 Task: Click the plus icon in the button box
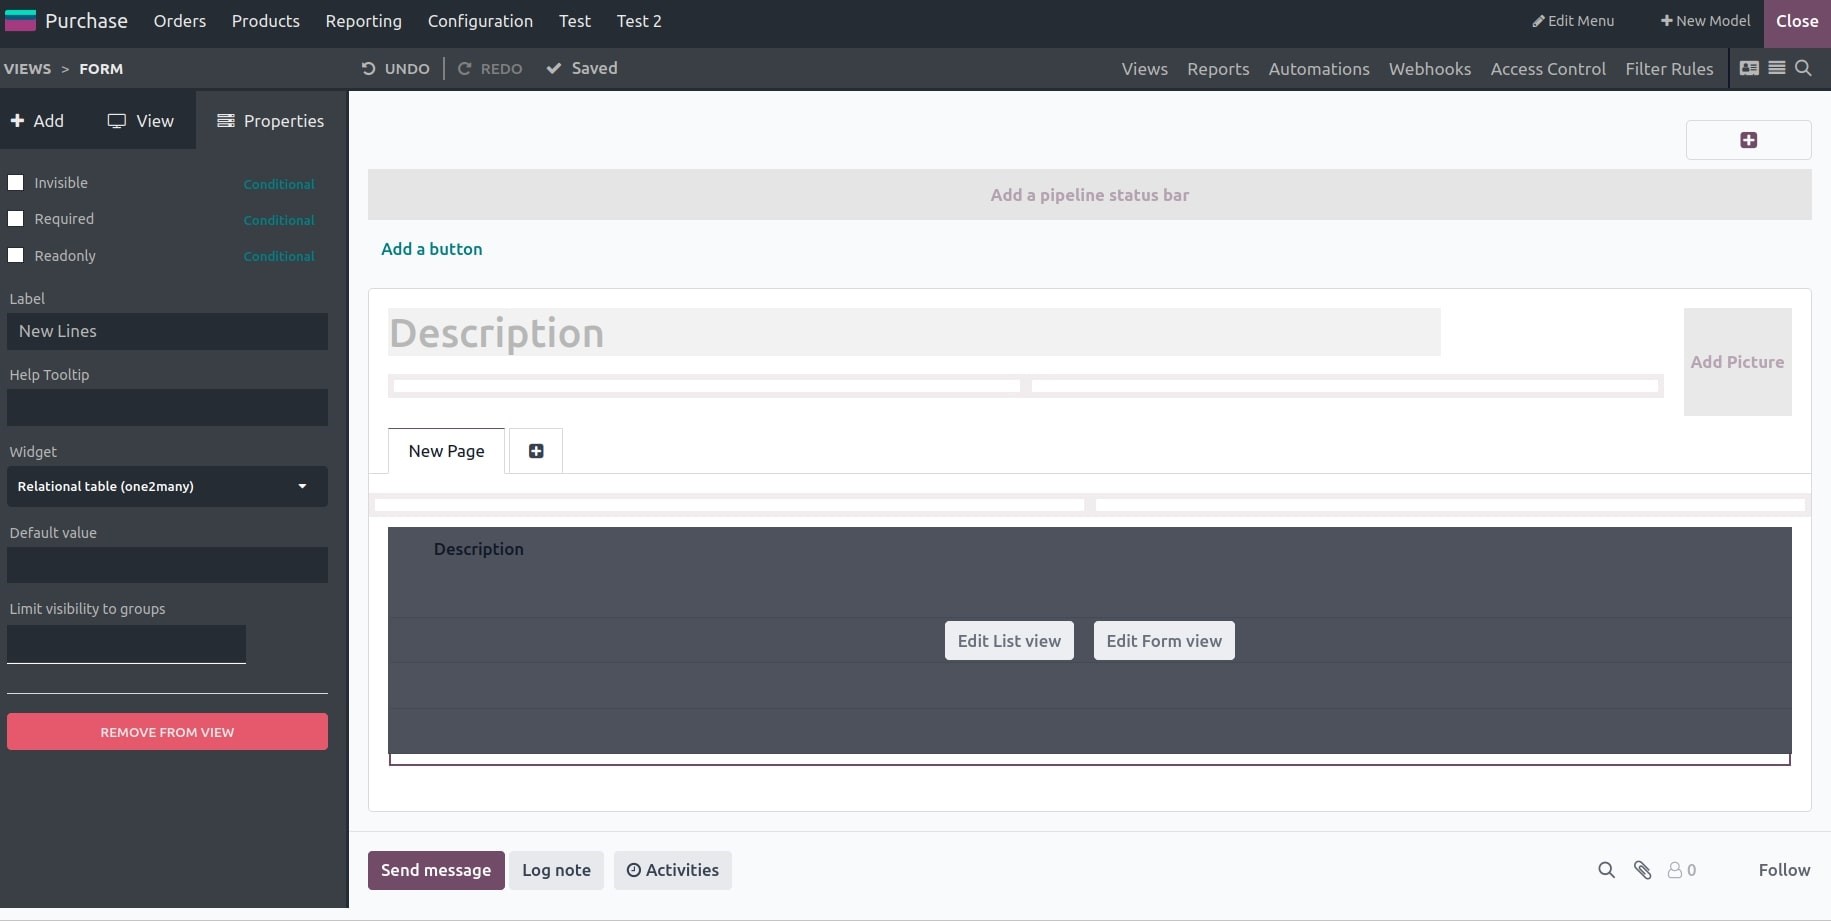pyautogui.click(x=1748, y=140)
